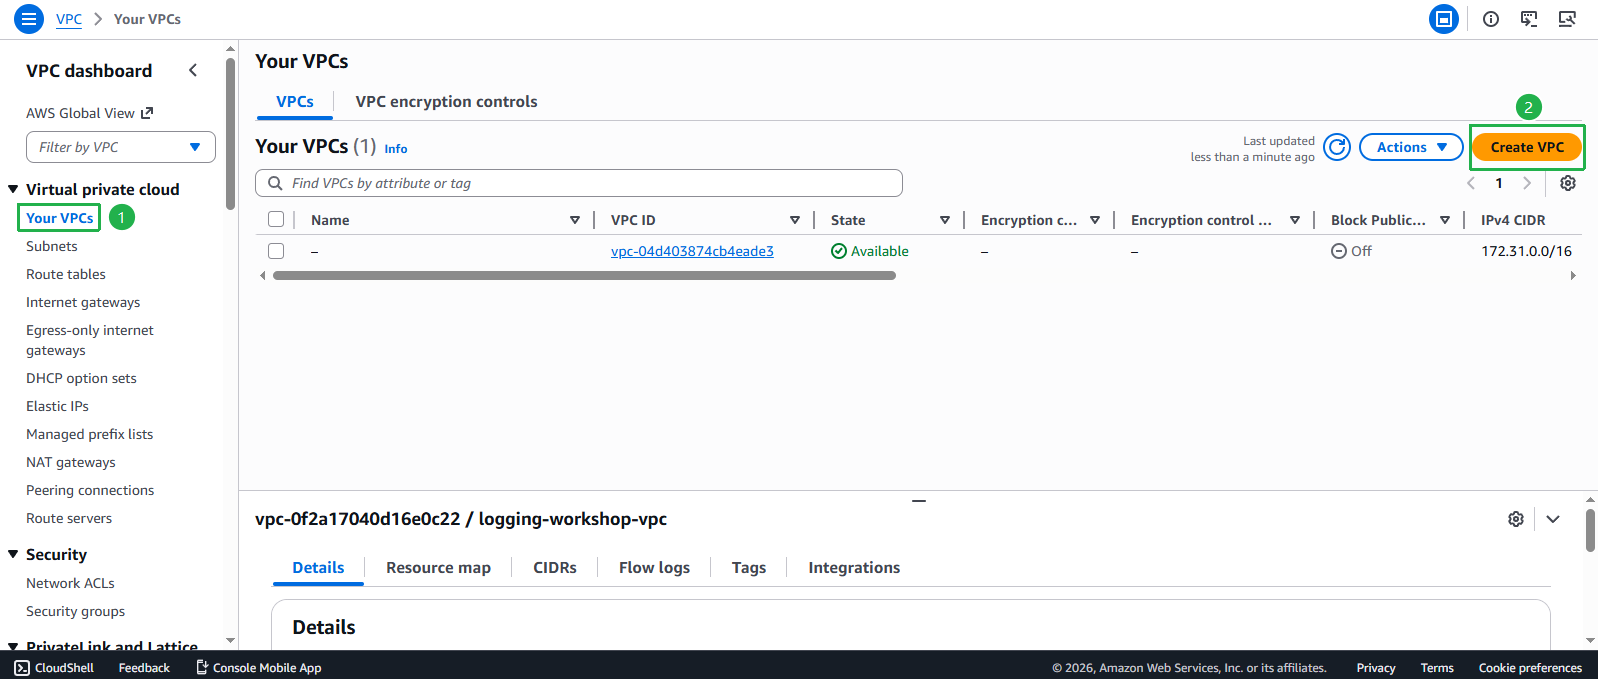Image resolution: width=1598 pixels, height=679 pixels.
Task: Click the table horizontal scrollbar
Action: tap(584, 276)
